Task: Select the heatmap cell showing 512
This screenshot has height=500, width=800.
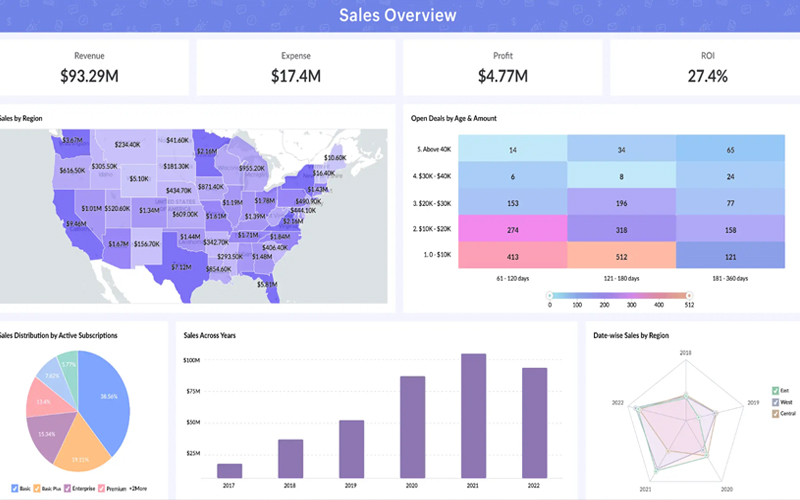Action: (621, 257)
